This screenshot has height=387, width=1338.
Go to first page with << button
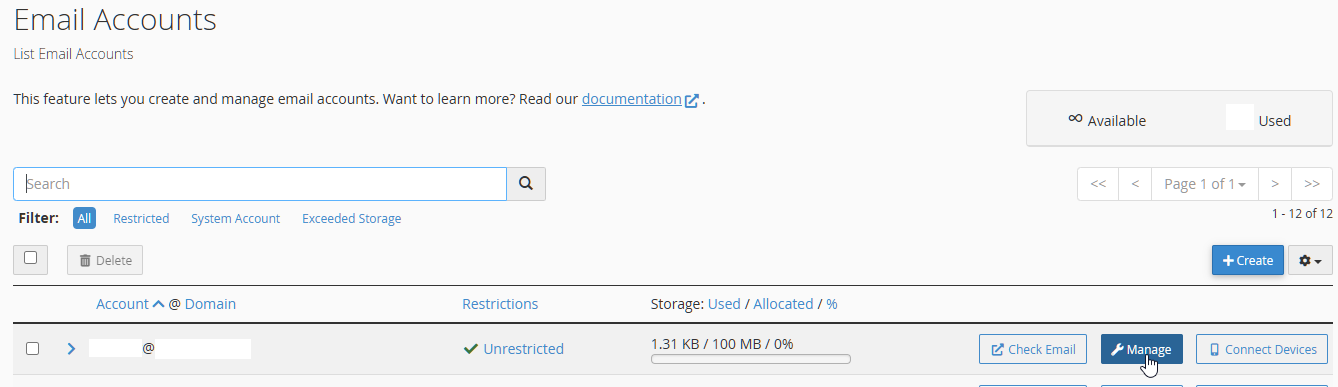tap(1097, 184)
